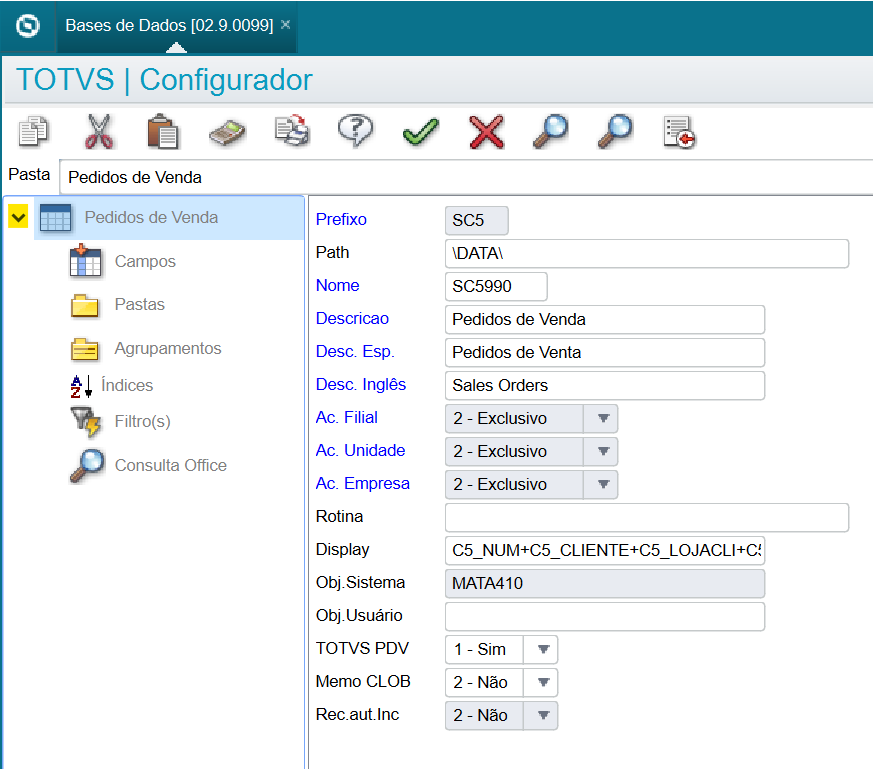This screenshot has height=769, width=873.
Task: Click the Copy icon in toolbar
Action: coord(33,131)
